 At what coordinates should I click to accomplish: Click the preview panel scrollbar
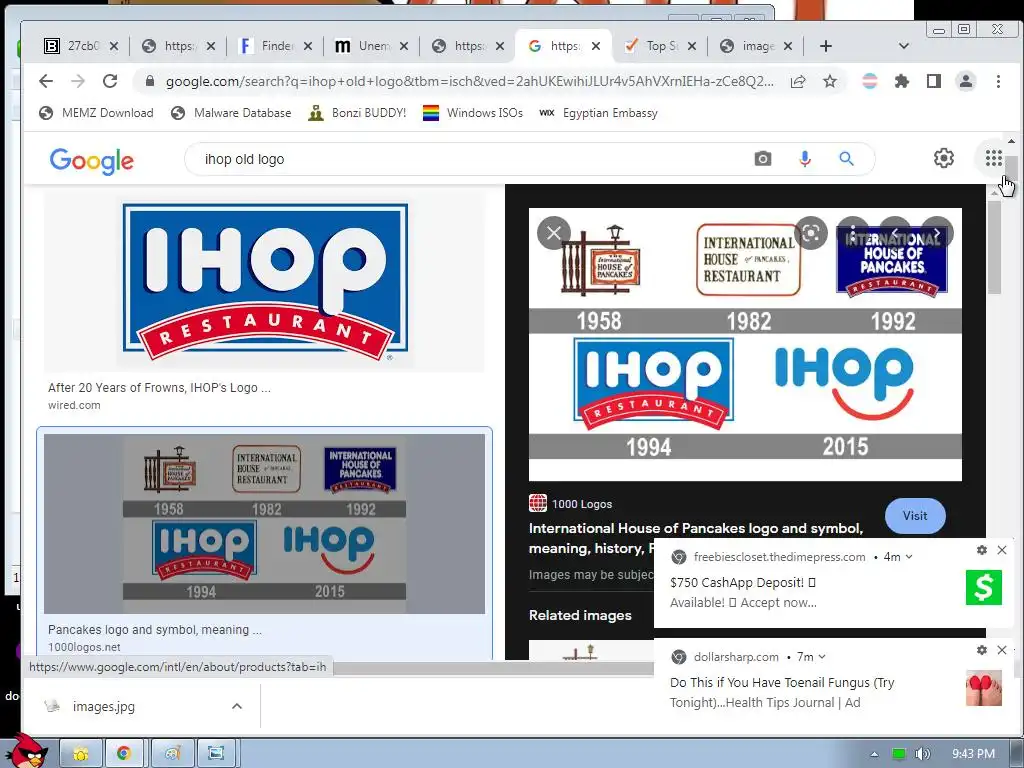point(994,247)
